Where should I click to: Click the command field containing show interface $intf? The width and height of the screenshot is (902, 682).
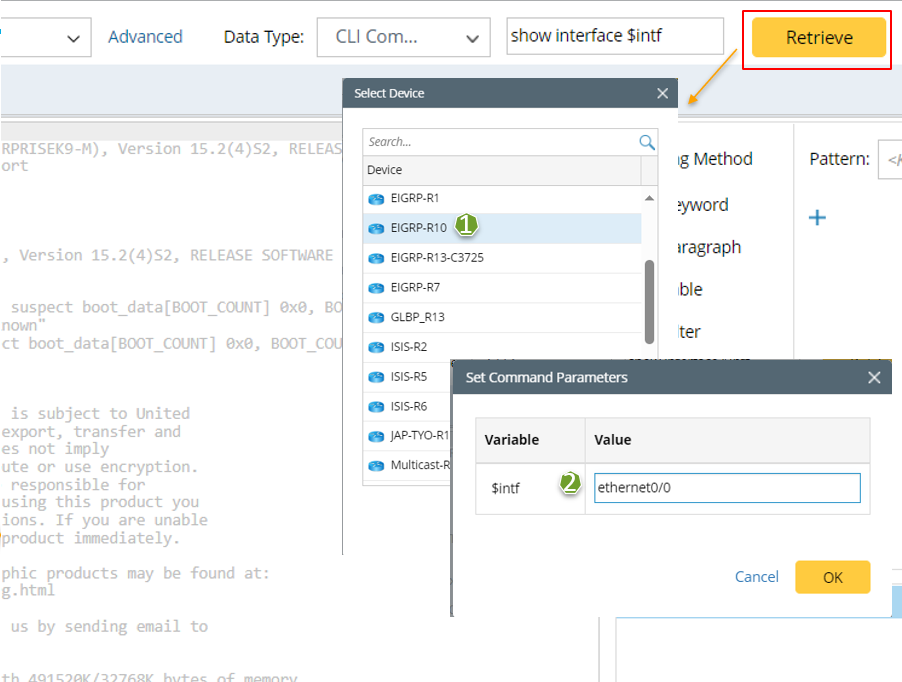pyautogui.click(x=614, y=36)
